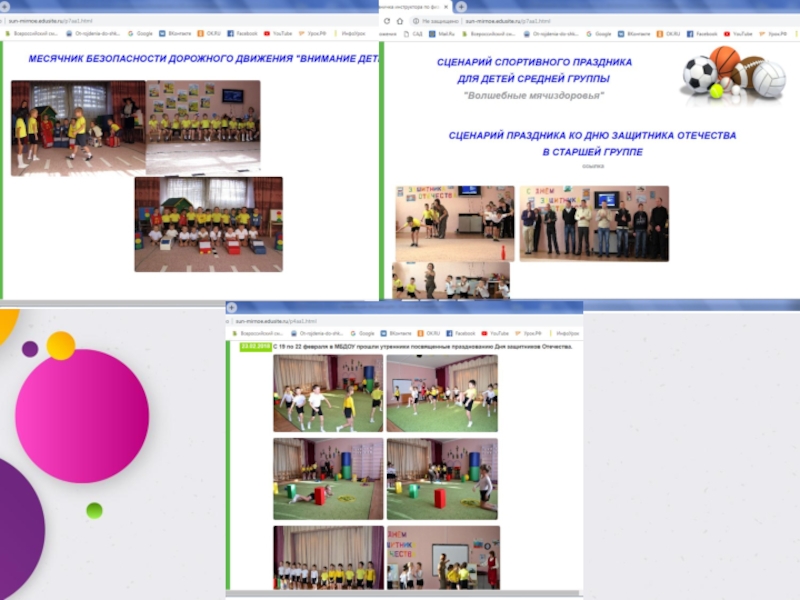Open Урок.РФ bookmark in top-right window
Image resolution: width=800 pixels, height=600 pixels.
tap(772, 34)
